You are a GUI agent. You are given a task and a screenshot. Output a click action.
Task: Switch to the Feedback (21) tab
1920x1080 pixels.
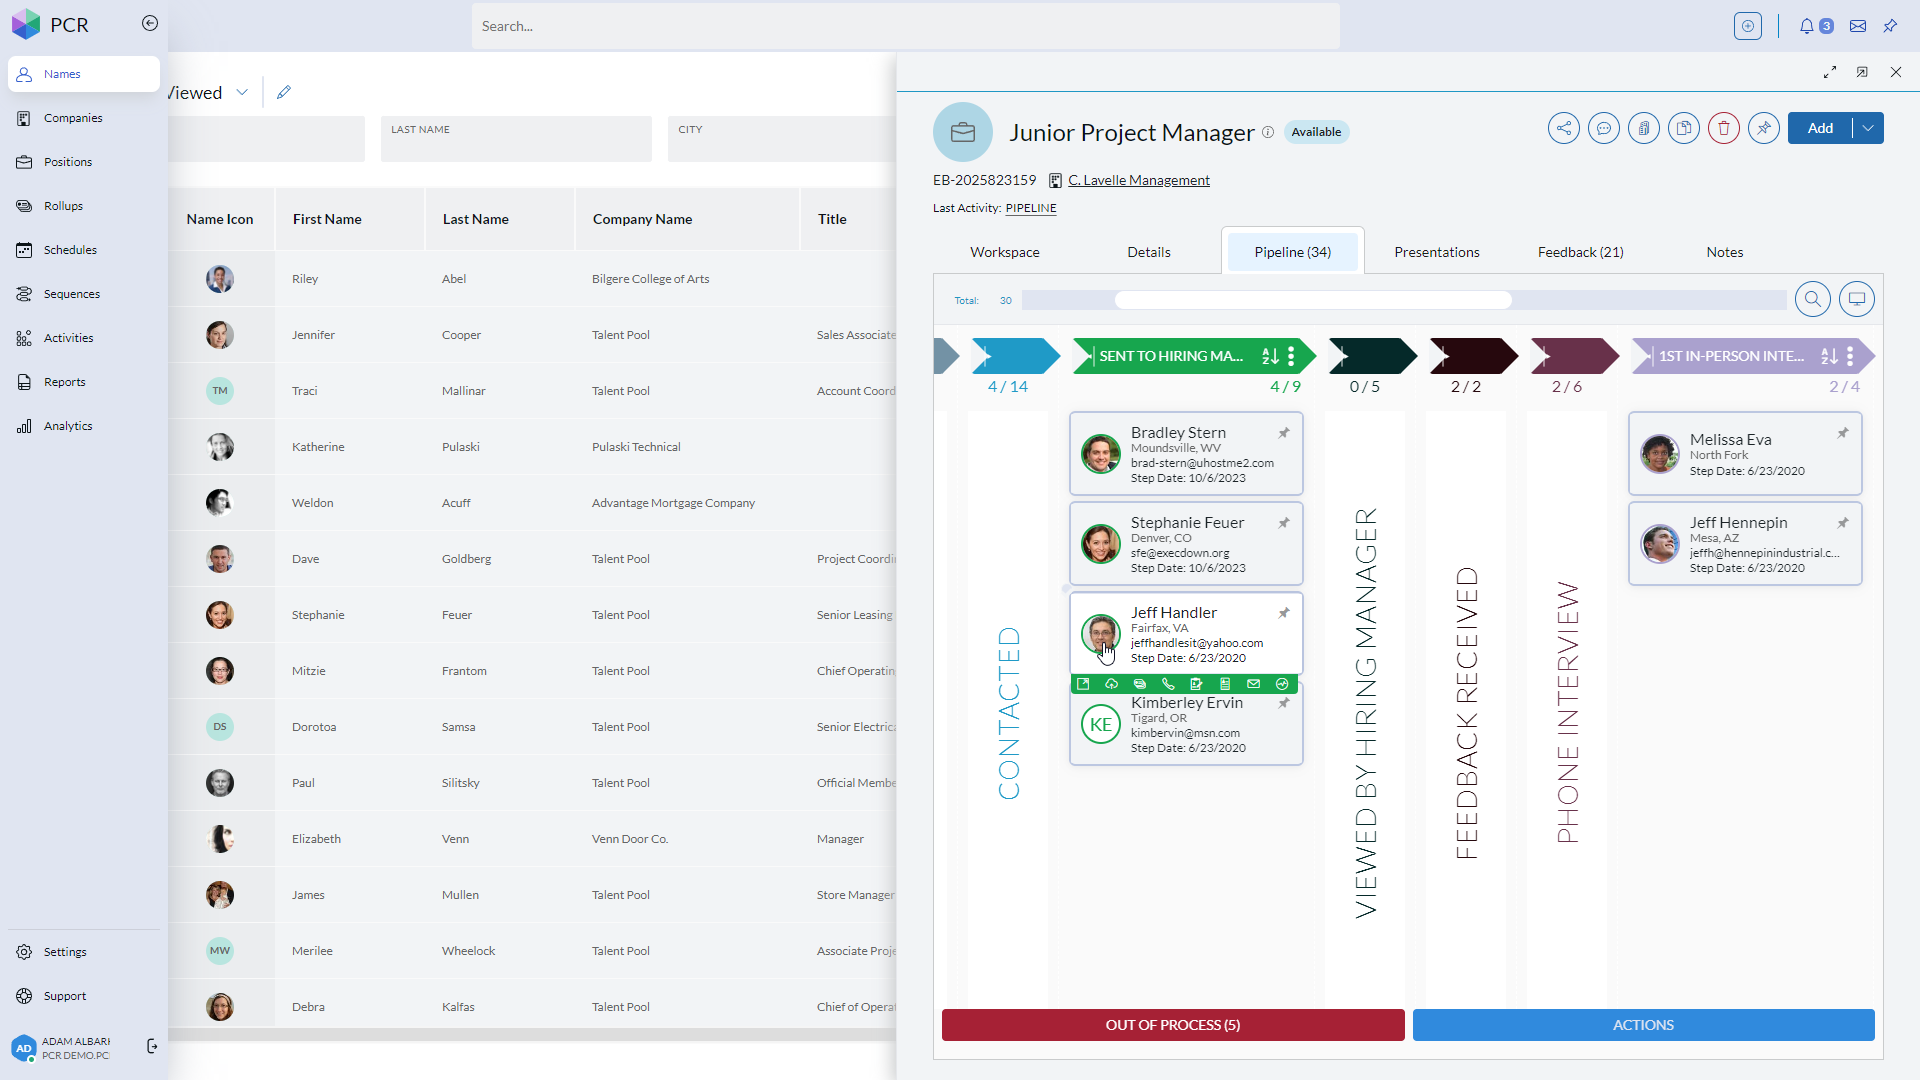1580,252
